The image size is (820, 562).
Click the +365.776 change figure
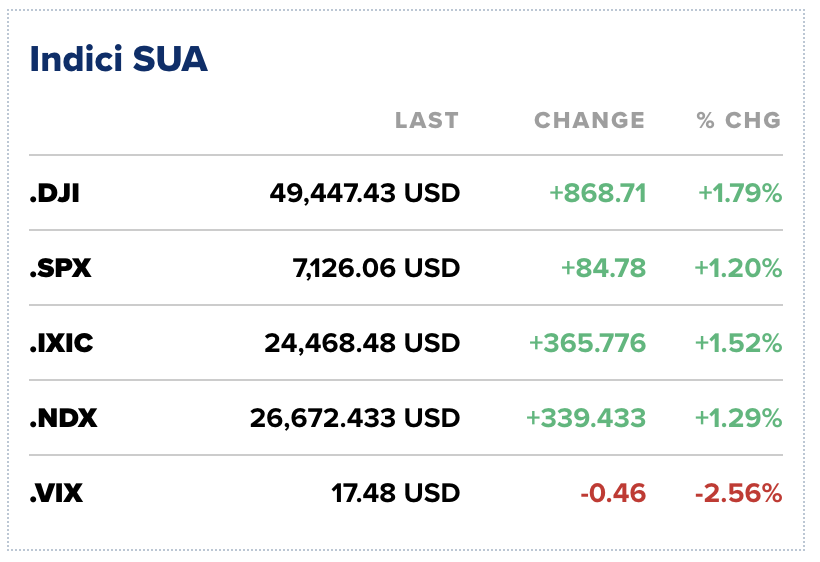(x=587, y=343)
